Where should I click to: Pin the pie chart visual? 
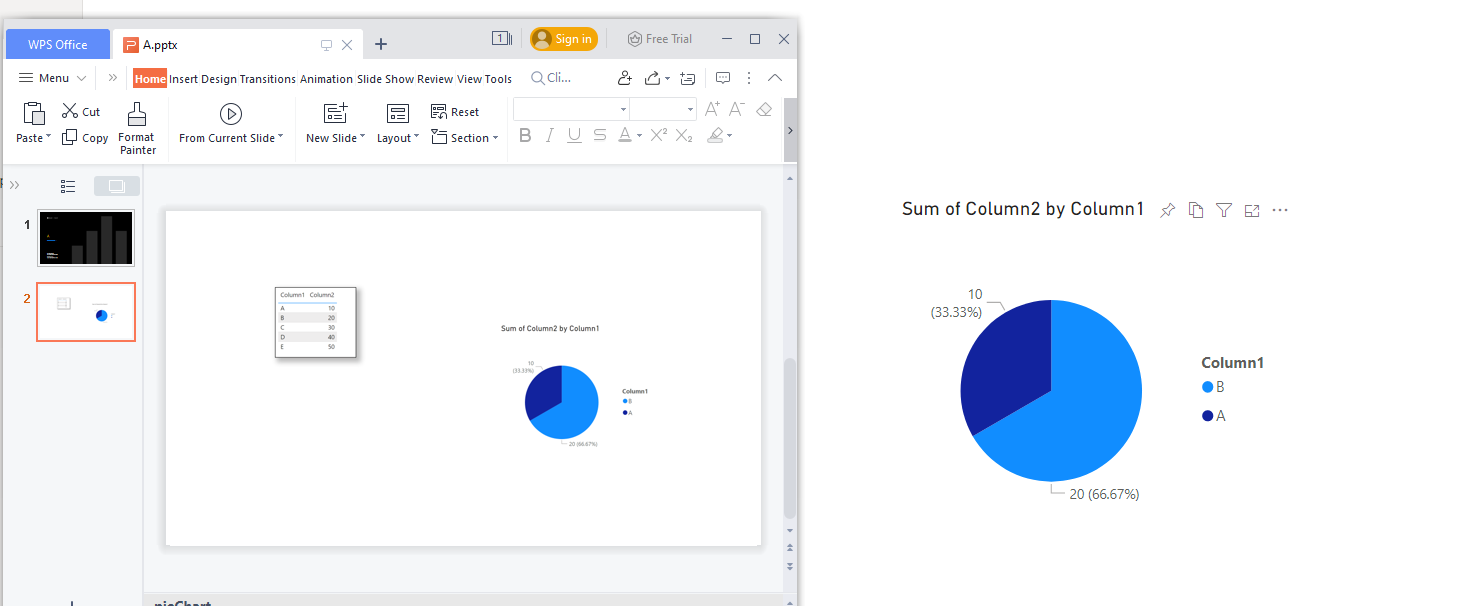1168,210
